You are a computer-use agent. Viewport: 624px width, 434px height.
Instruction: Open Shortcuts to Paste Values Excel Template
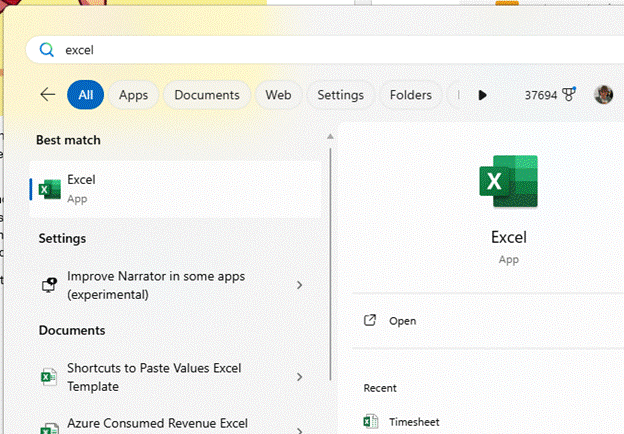(175, 377)
